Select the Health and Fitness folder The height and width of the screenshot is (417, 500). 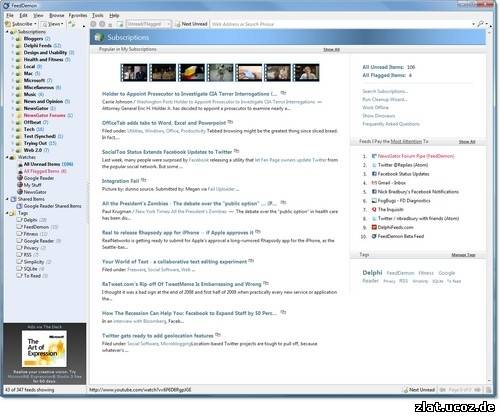tap(43, 60)
